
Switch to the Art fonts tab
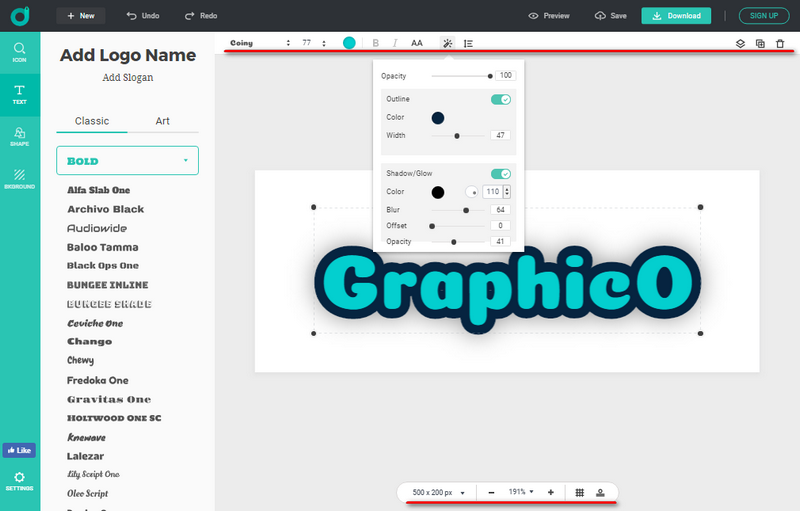[162, 121]
